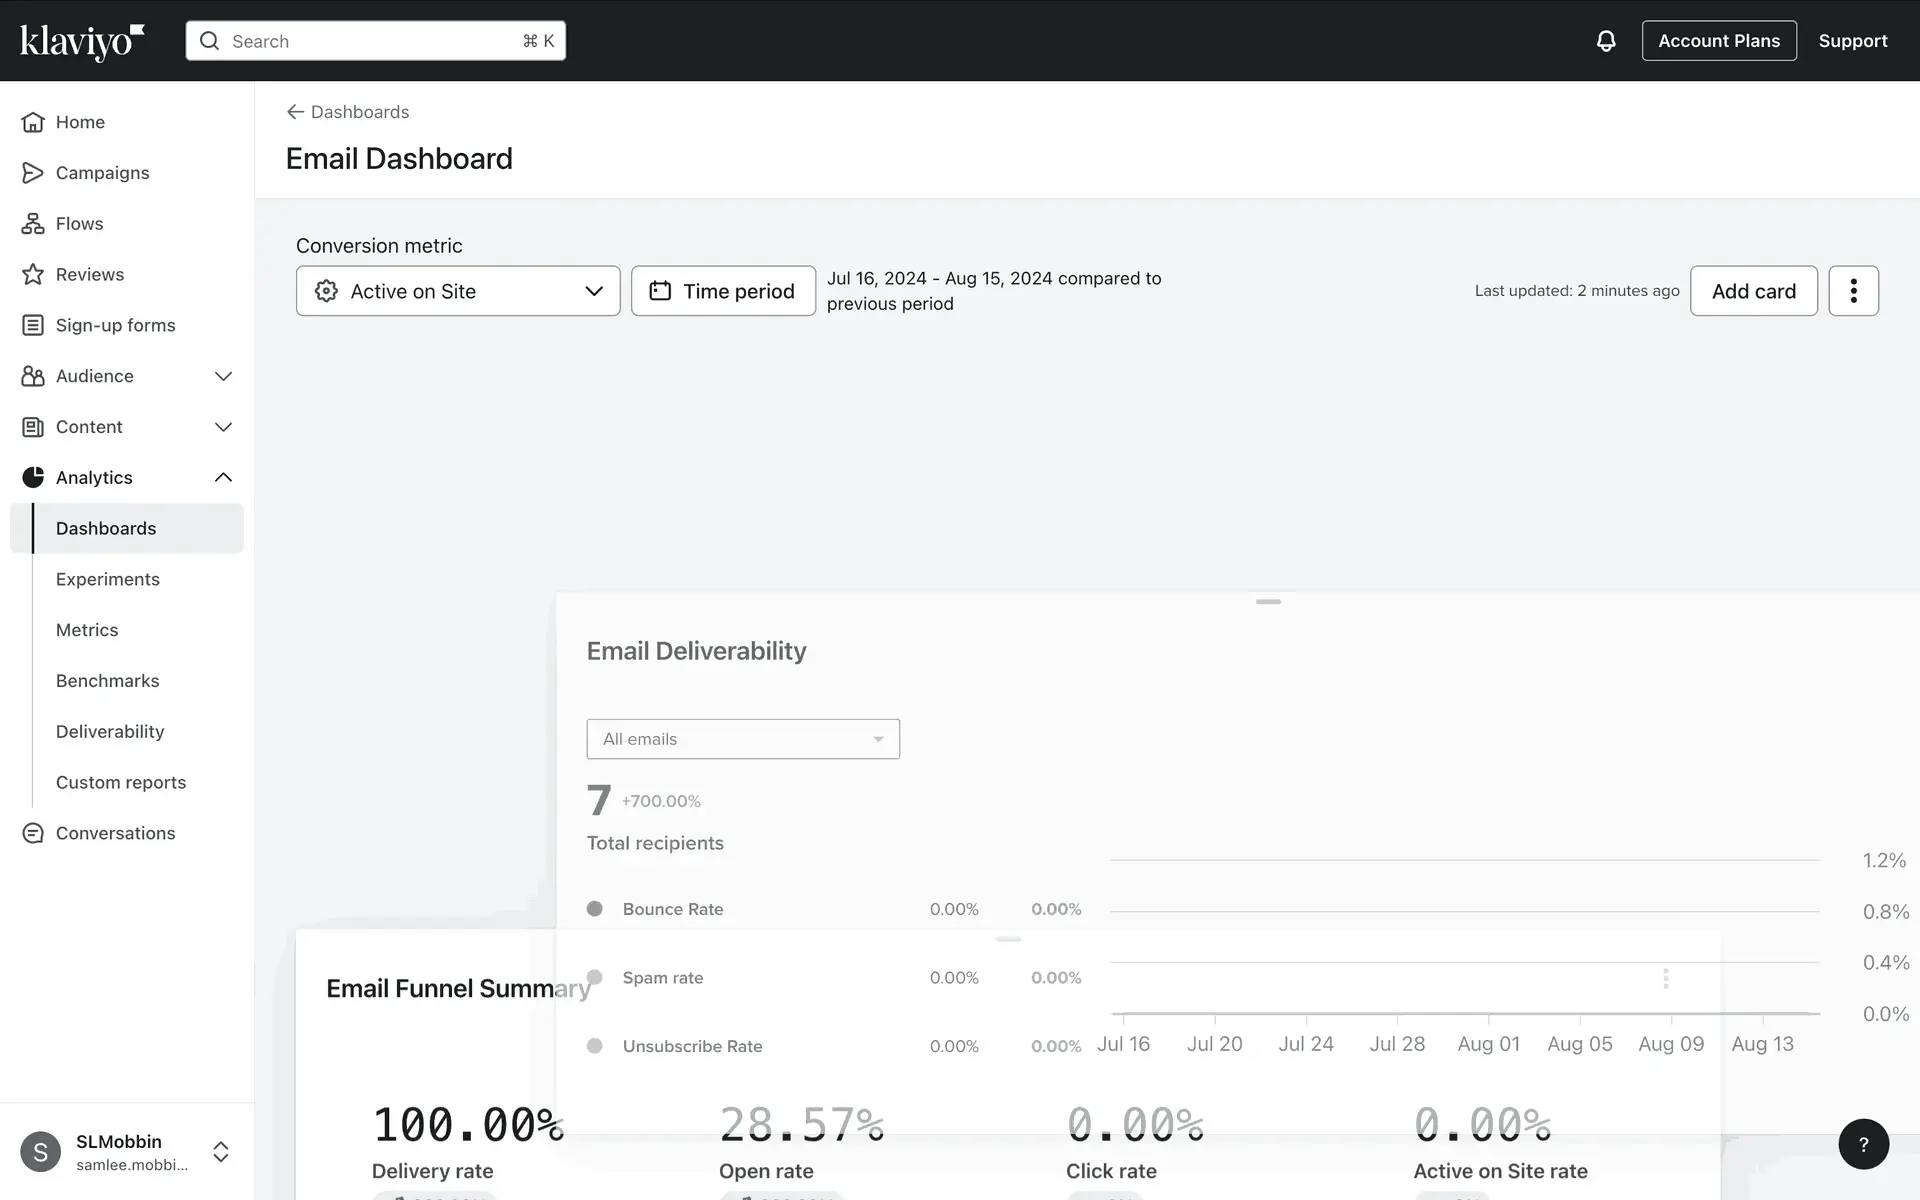Viewport: 1920px width, 1200px height.
Task: Open the dashboard three-dot options menu
Action: [1853, 291]
